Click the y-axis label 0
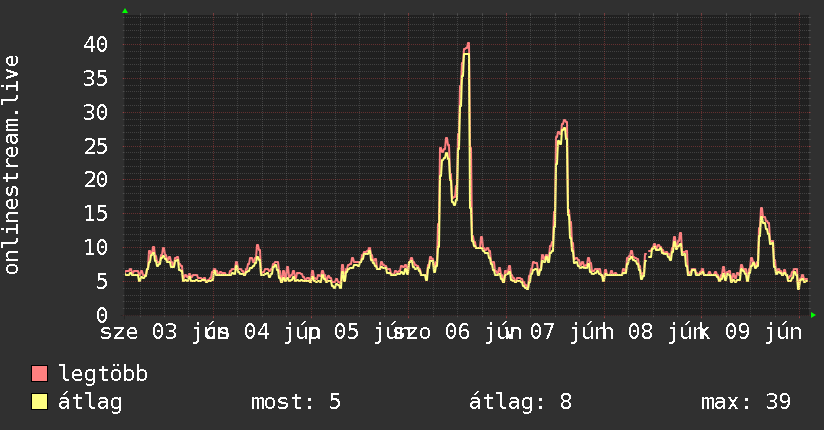 click(x=102, y=315)
